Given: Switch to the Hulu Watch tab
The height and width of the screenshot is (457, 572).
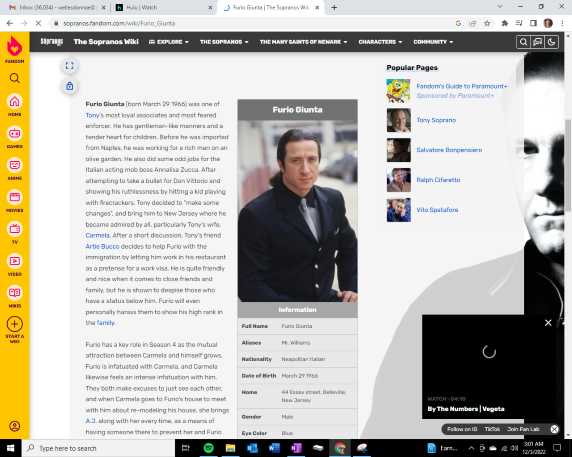Looking at the screenshot, I should click(164, 7).
